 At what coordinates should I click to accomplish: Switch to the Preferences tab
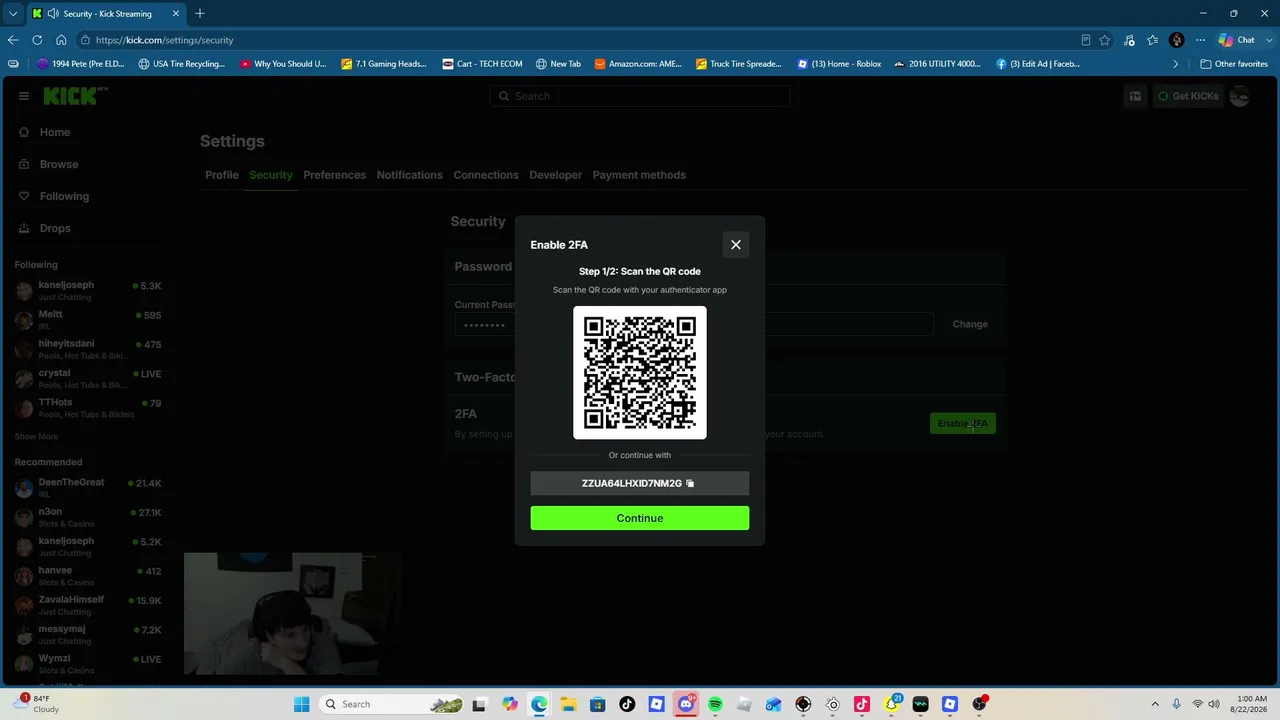(334, 175)
